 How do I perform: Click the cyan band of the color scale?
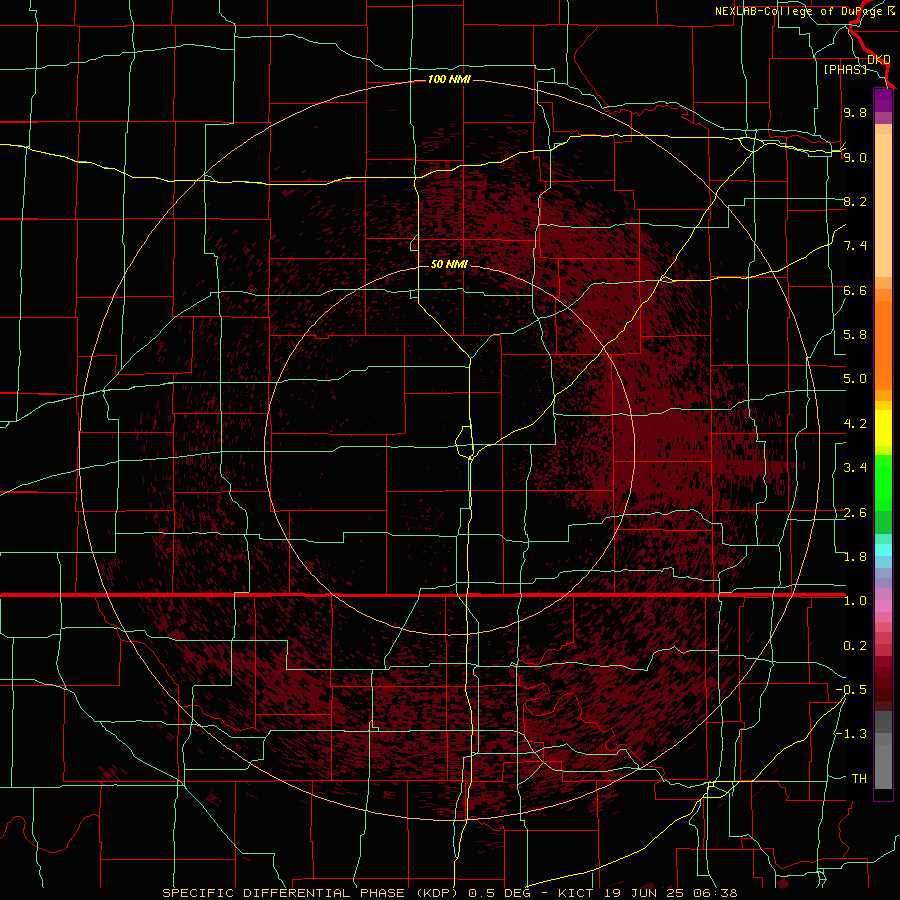click(883, 550)
